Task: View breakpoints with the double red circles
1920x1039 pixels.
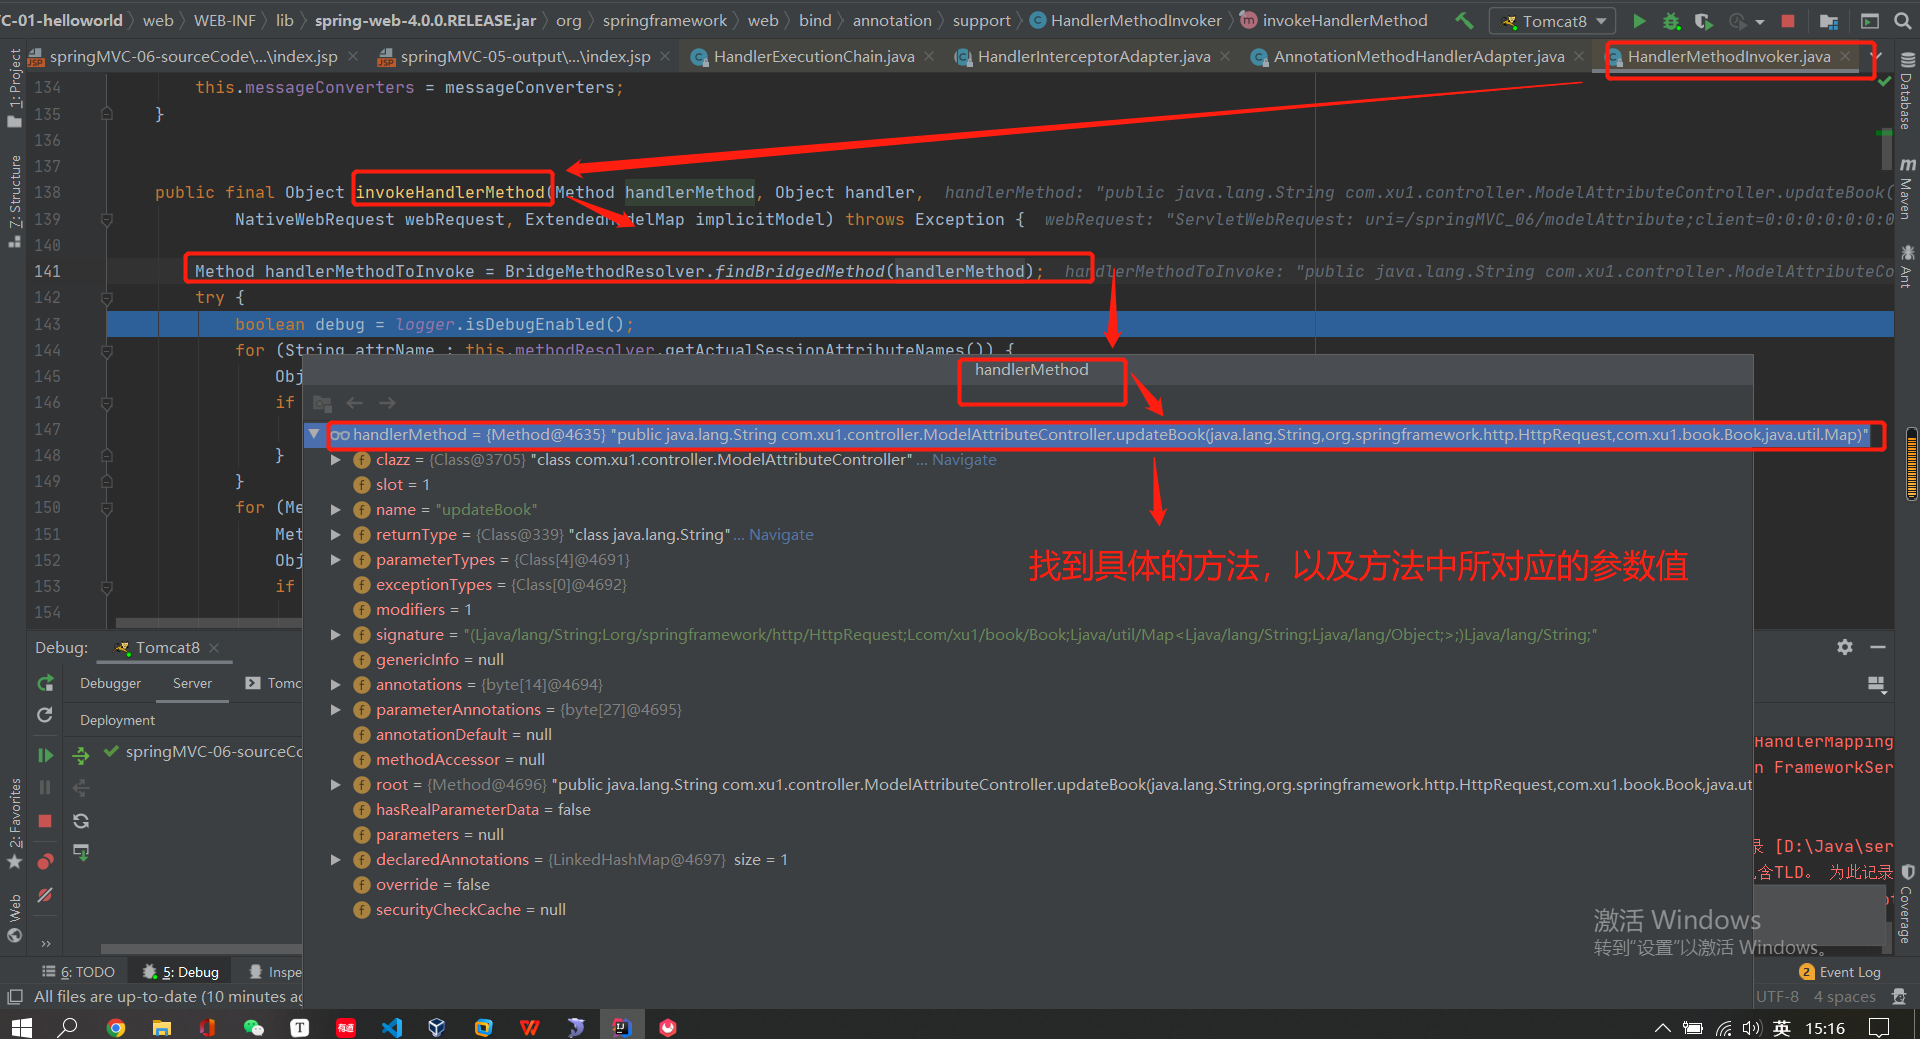Action: click(45, 861)
